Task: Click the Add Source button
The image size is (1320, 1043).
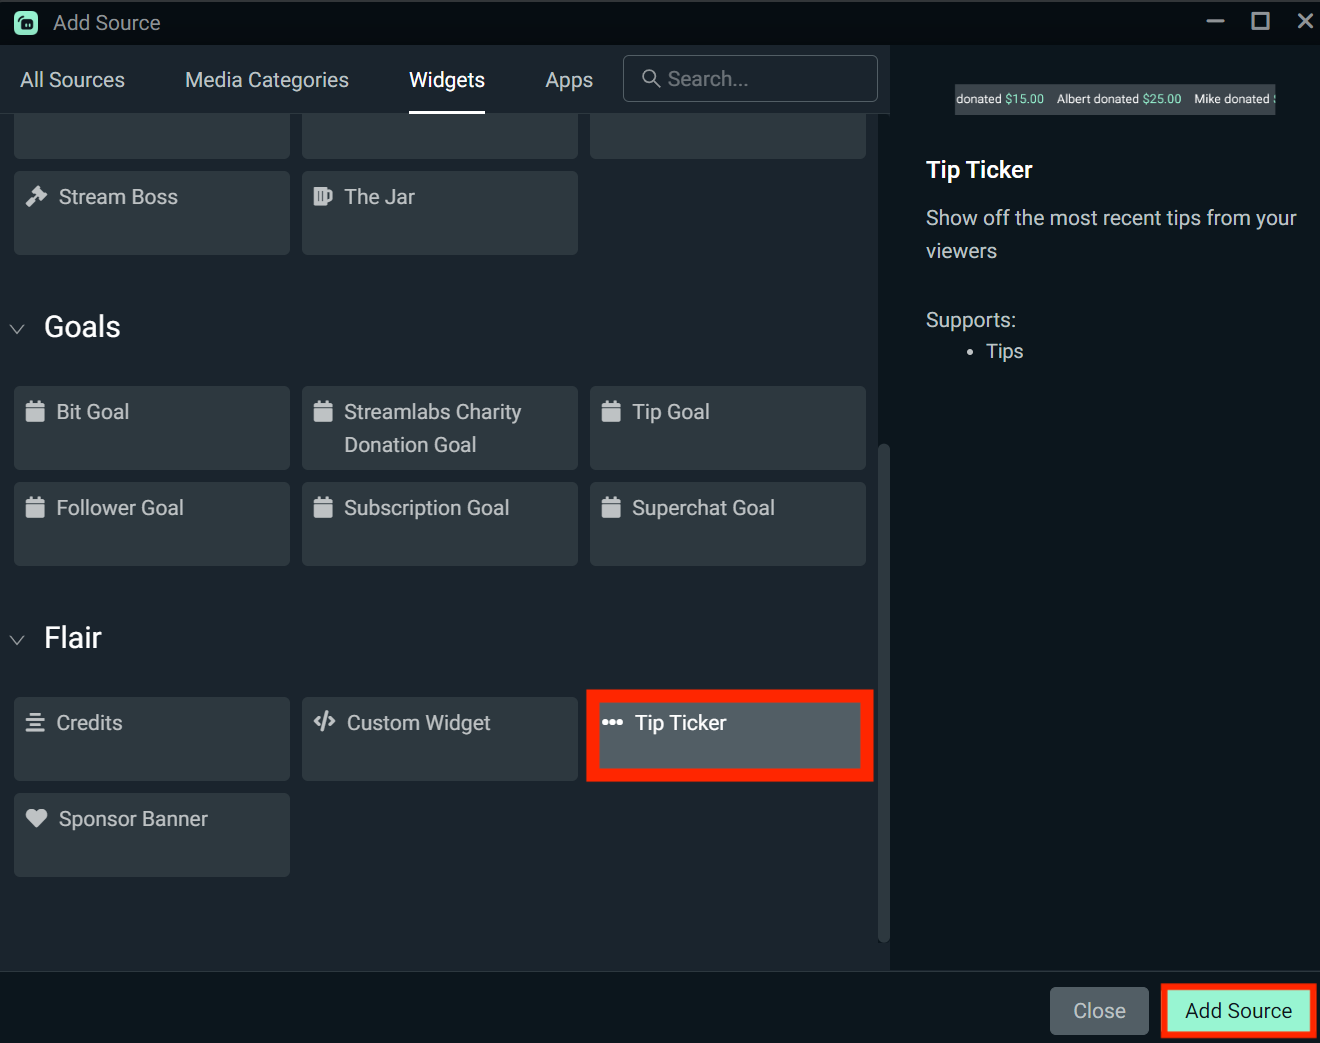Action: pos(1237,1010)
